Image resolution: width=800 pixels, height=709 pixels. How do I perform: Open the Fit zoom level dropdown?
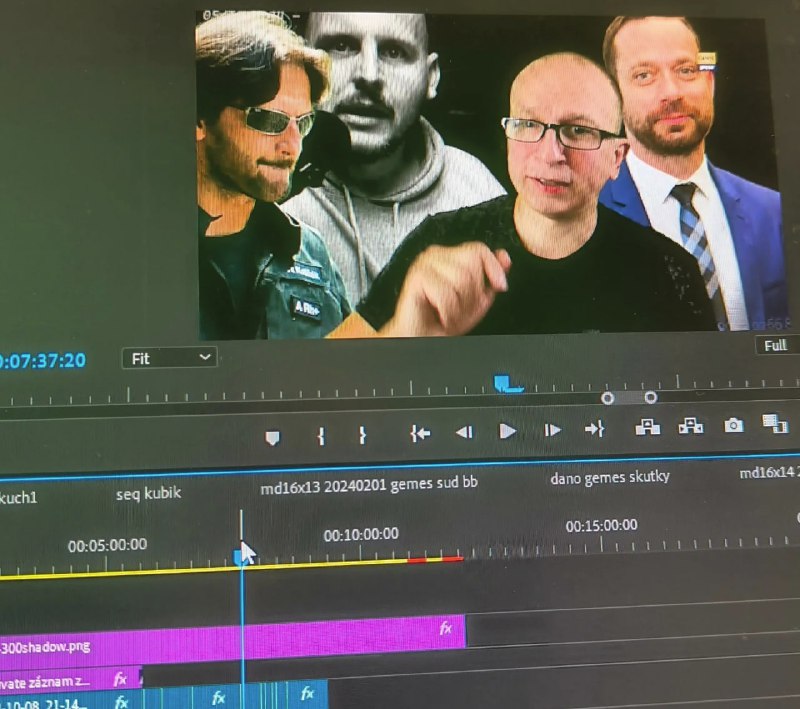pyautogui.click(x=170, y=358)
